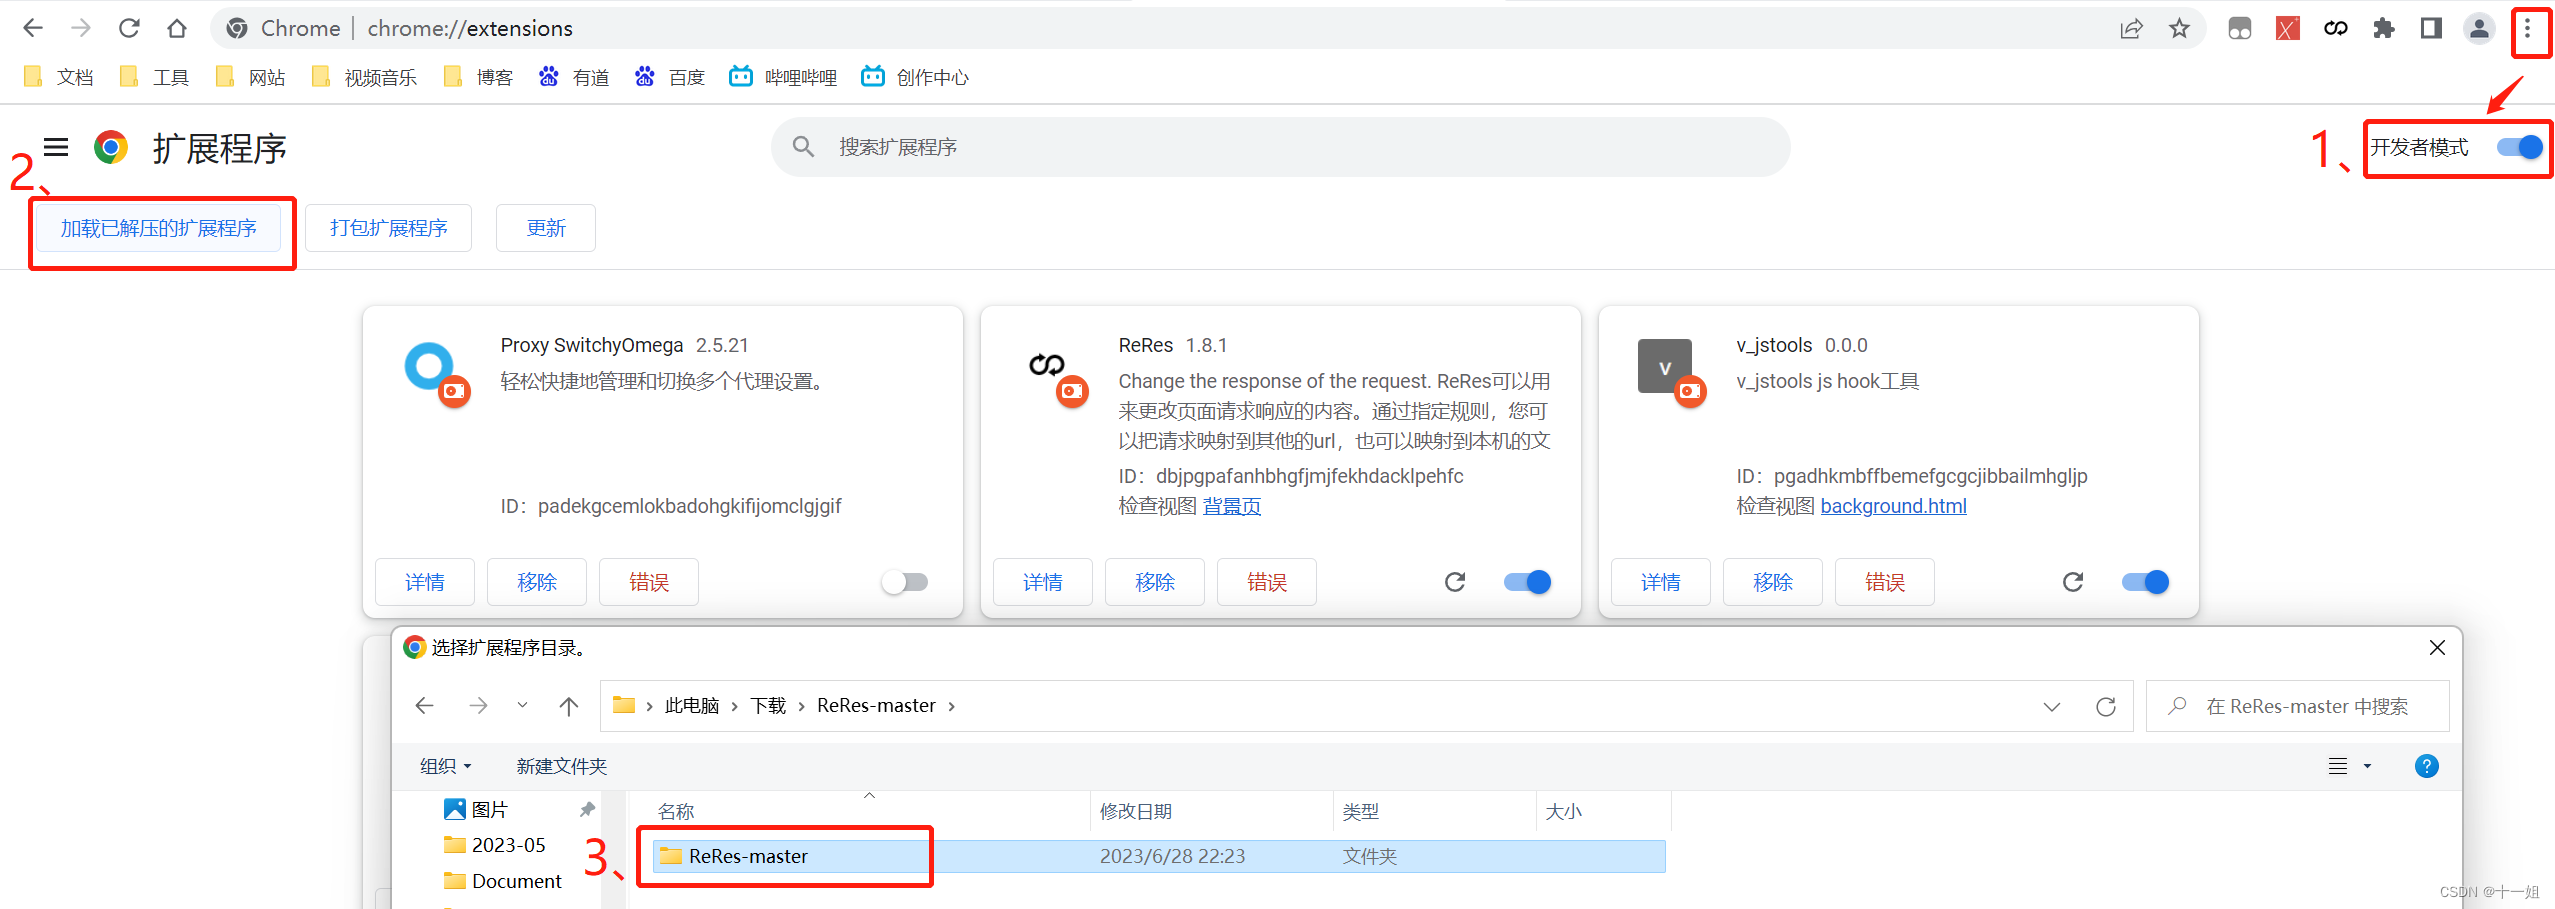
Task: Open the 百度 bookmark
Action: coord(670,77)
